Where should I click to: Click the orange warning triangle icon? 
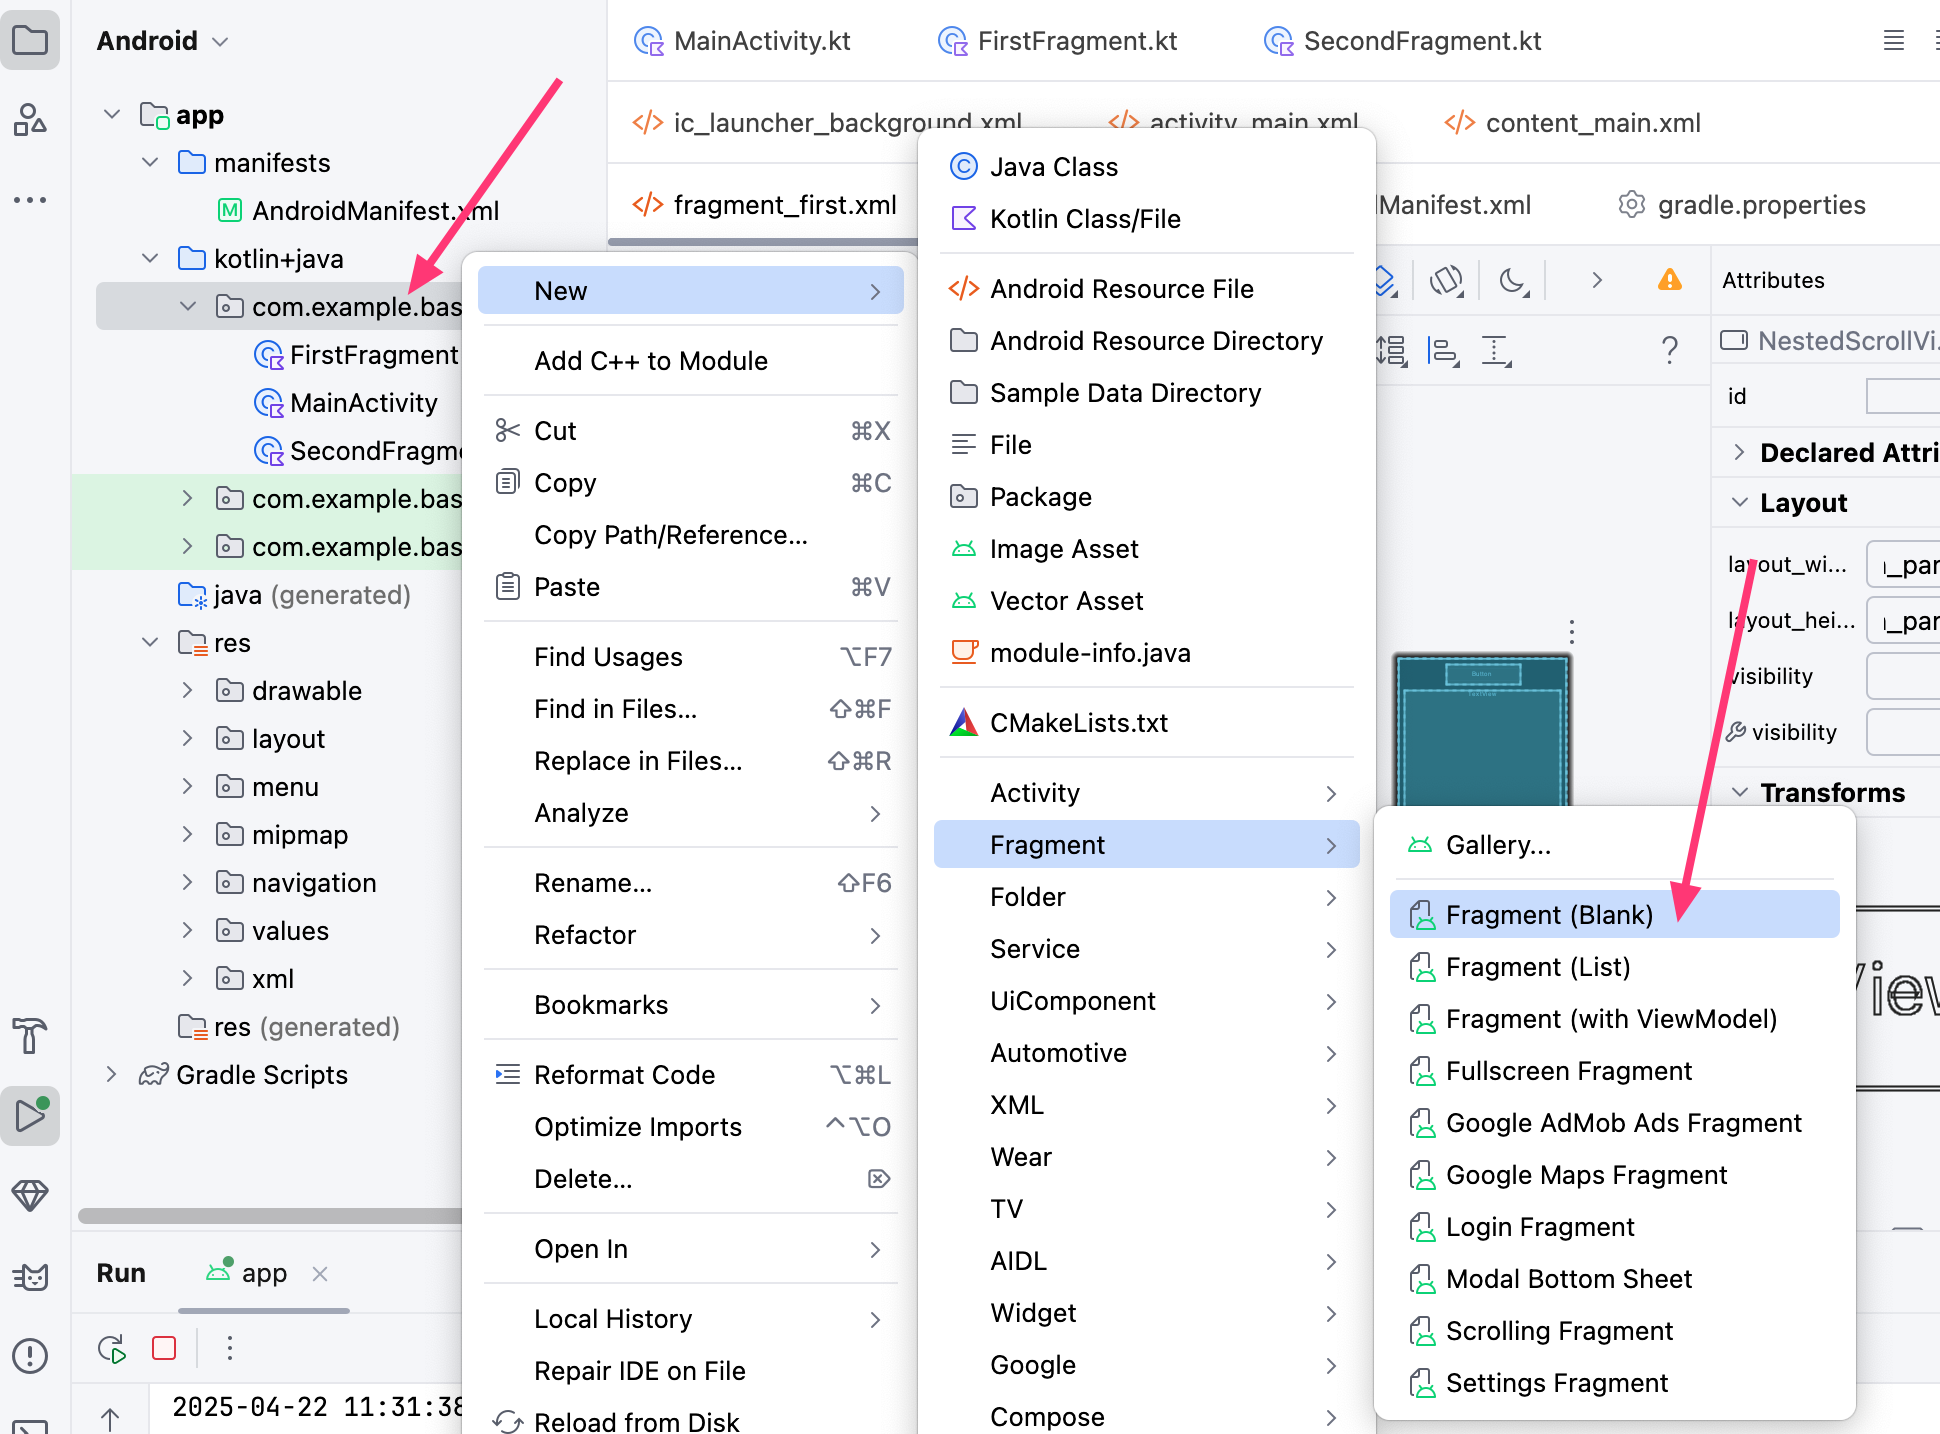point(1669,280)
